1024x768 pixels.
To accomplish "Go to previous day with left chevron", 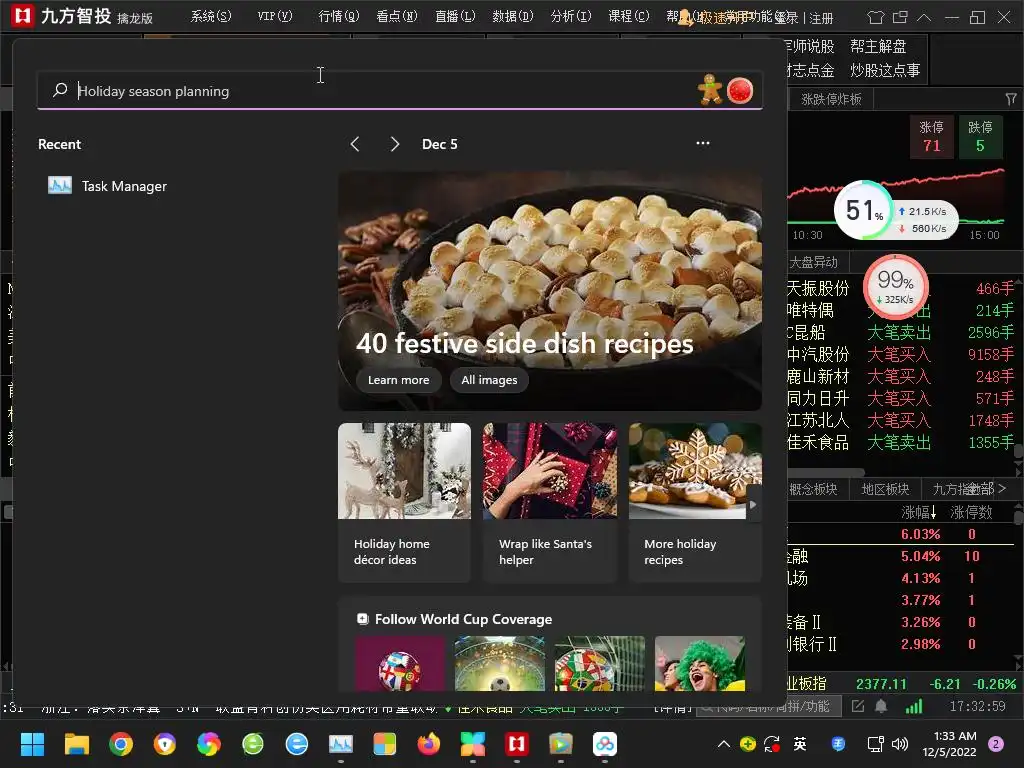I will pyautogui.click(x=355, y=144).
